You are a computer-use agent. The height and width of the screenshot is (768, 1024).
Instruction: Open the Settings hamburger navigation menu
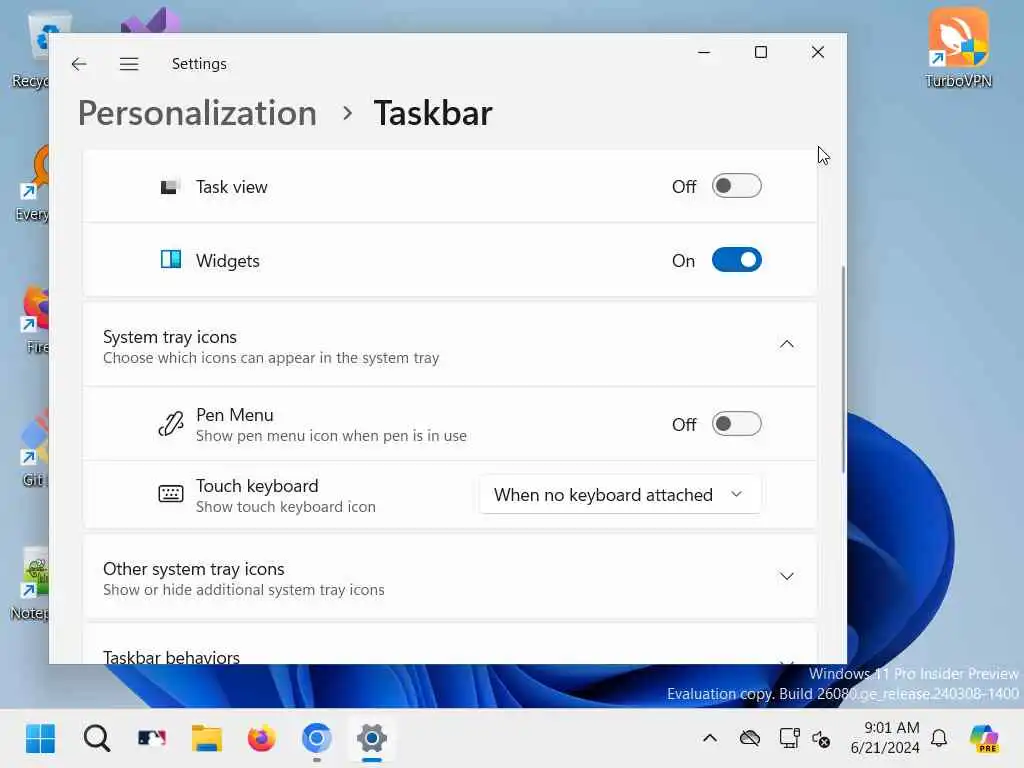129,64
